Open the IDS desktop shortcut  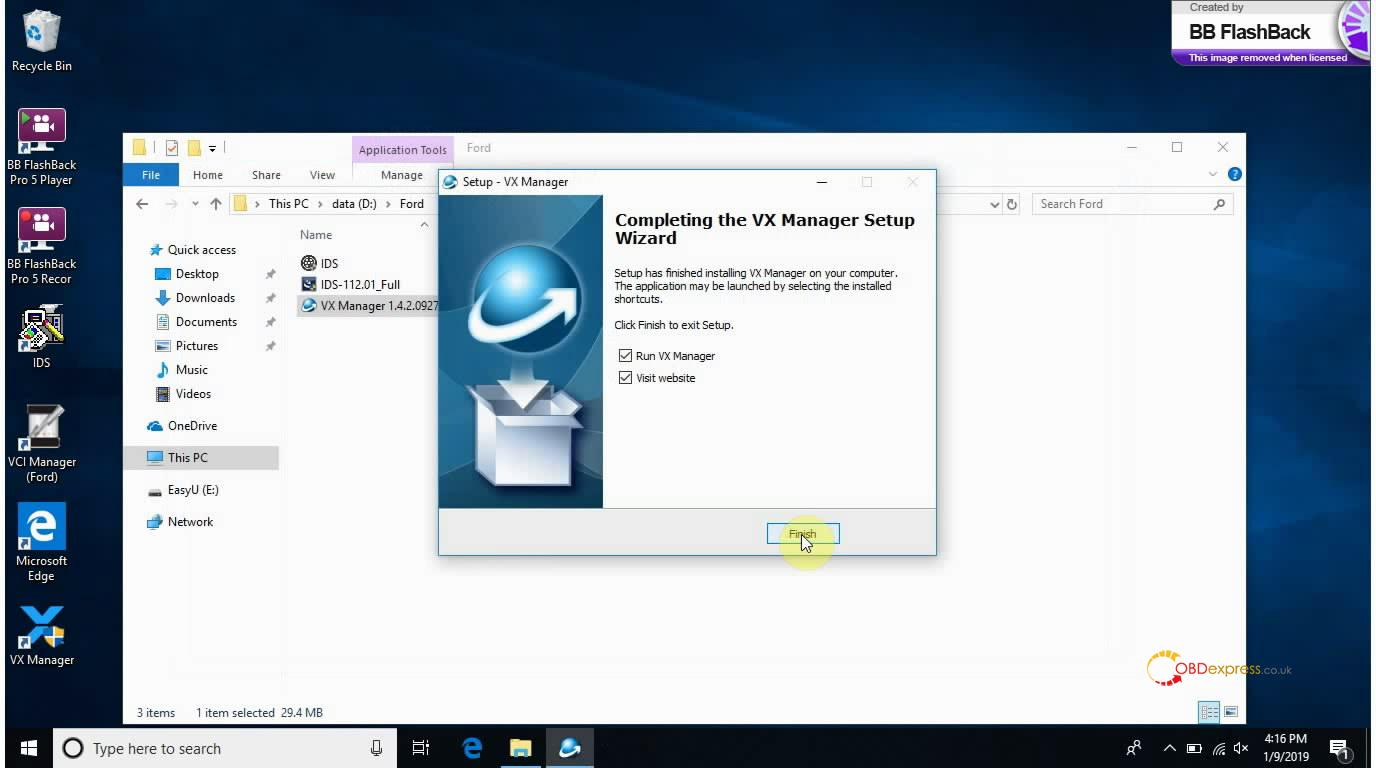pos(42,332)
